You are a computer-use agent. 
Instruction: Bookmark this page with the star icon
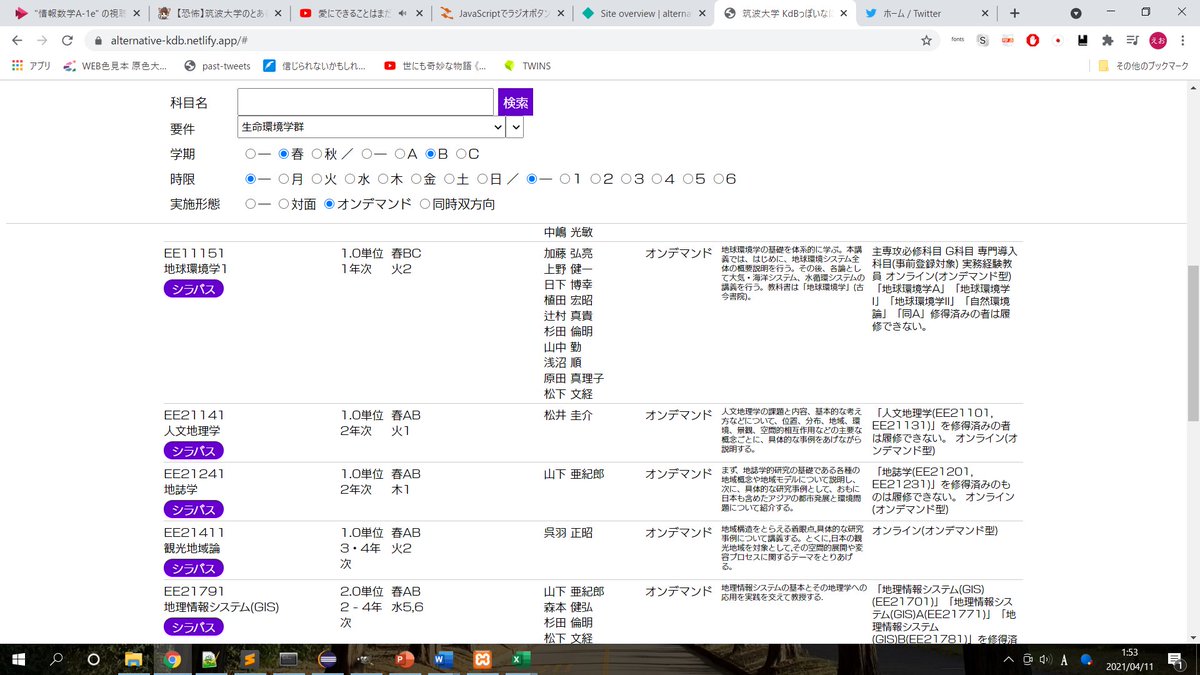(926, 40)
